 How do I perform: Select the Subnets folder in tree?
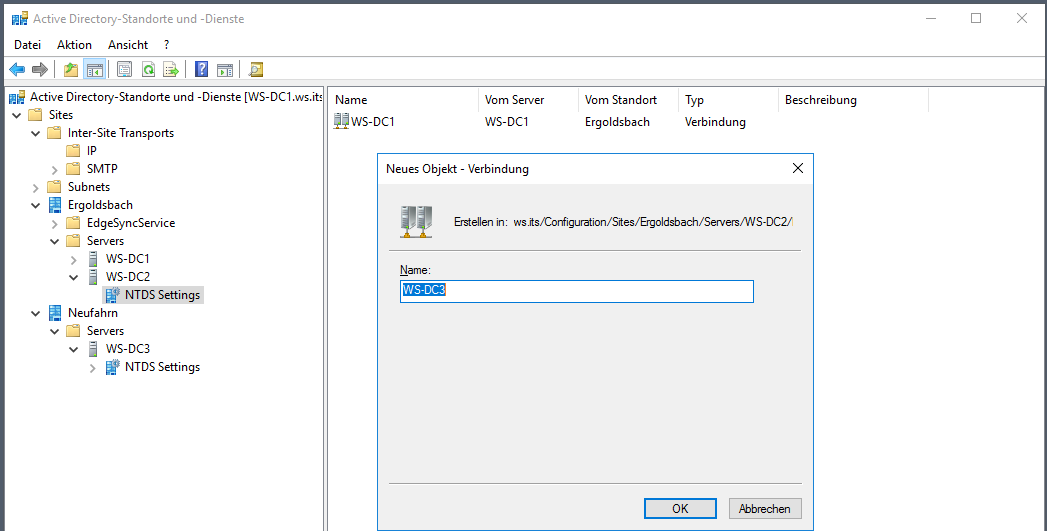pyautogui.click(x=79, y=187)
